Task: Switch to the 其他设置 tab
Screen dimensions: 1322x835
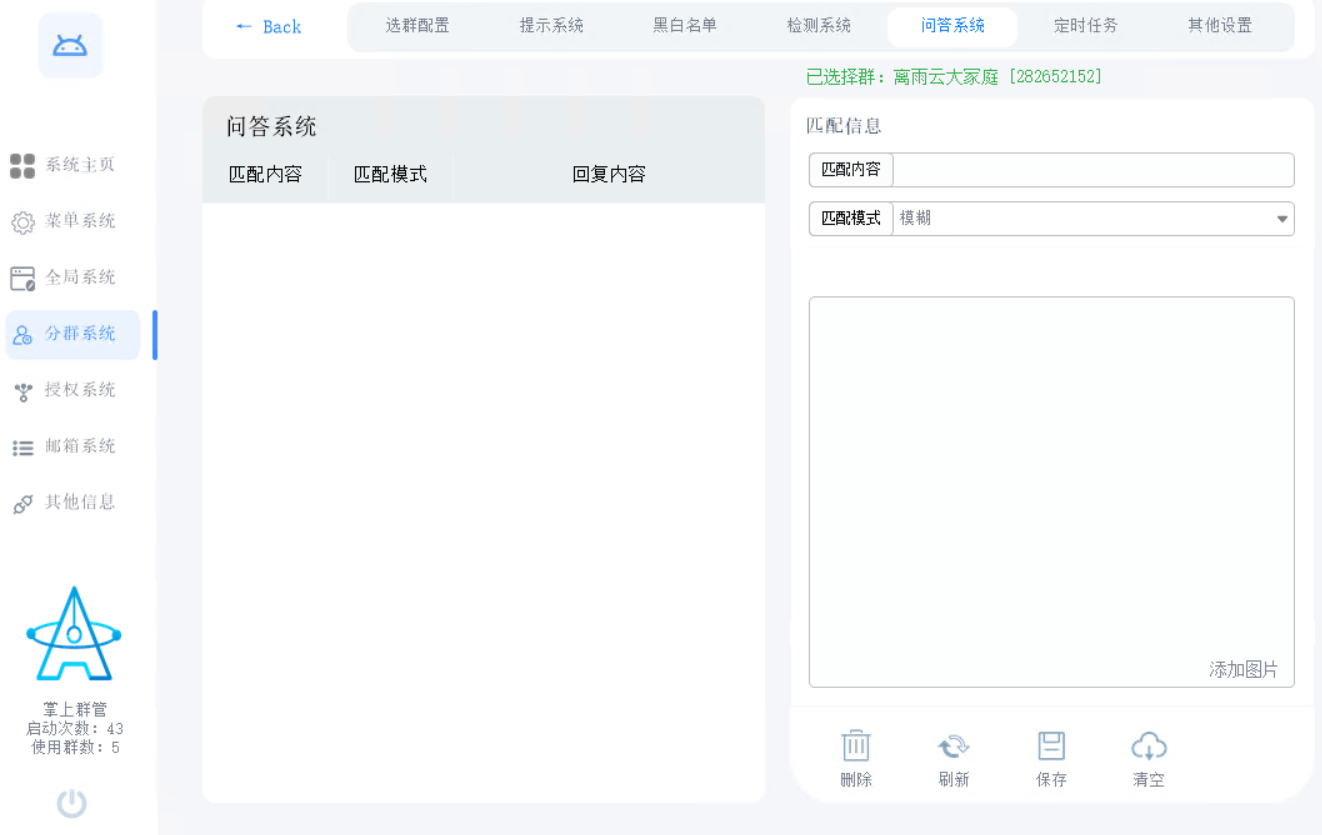Action: [x=1220, y=26]
